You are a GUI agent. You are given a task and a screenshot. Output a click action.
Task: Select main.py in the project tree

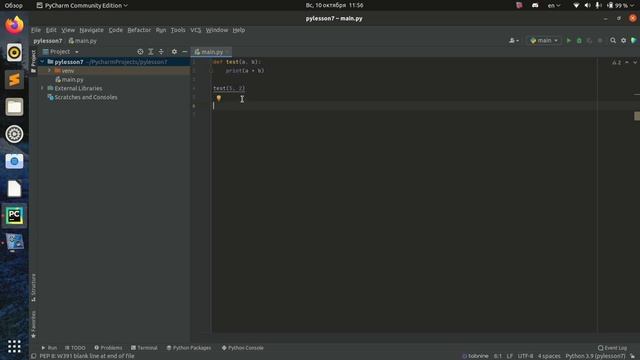[72, 80]
